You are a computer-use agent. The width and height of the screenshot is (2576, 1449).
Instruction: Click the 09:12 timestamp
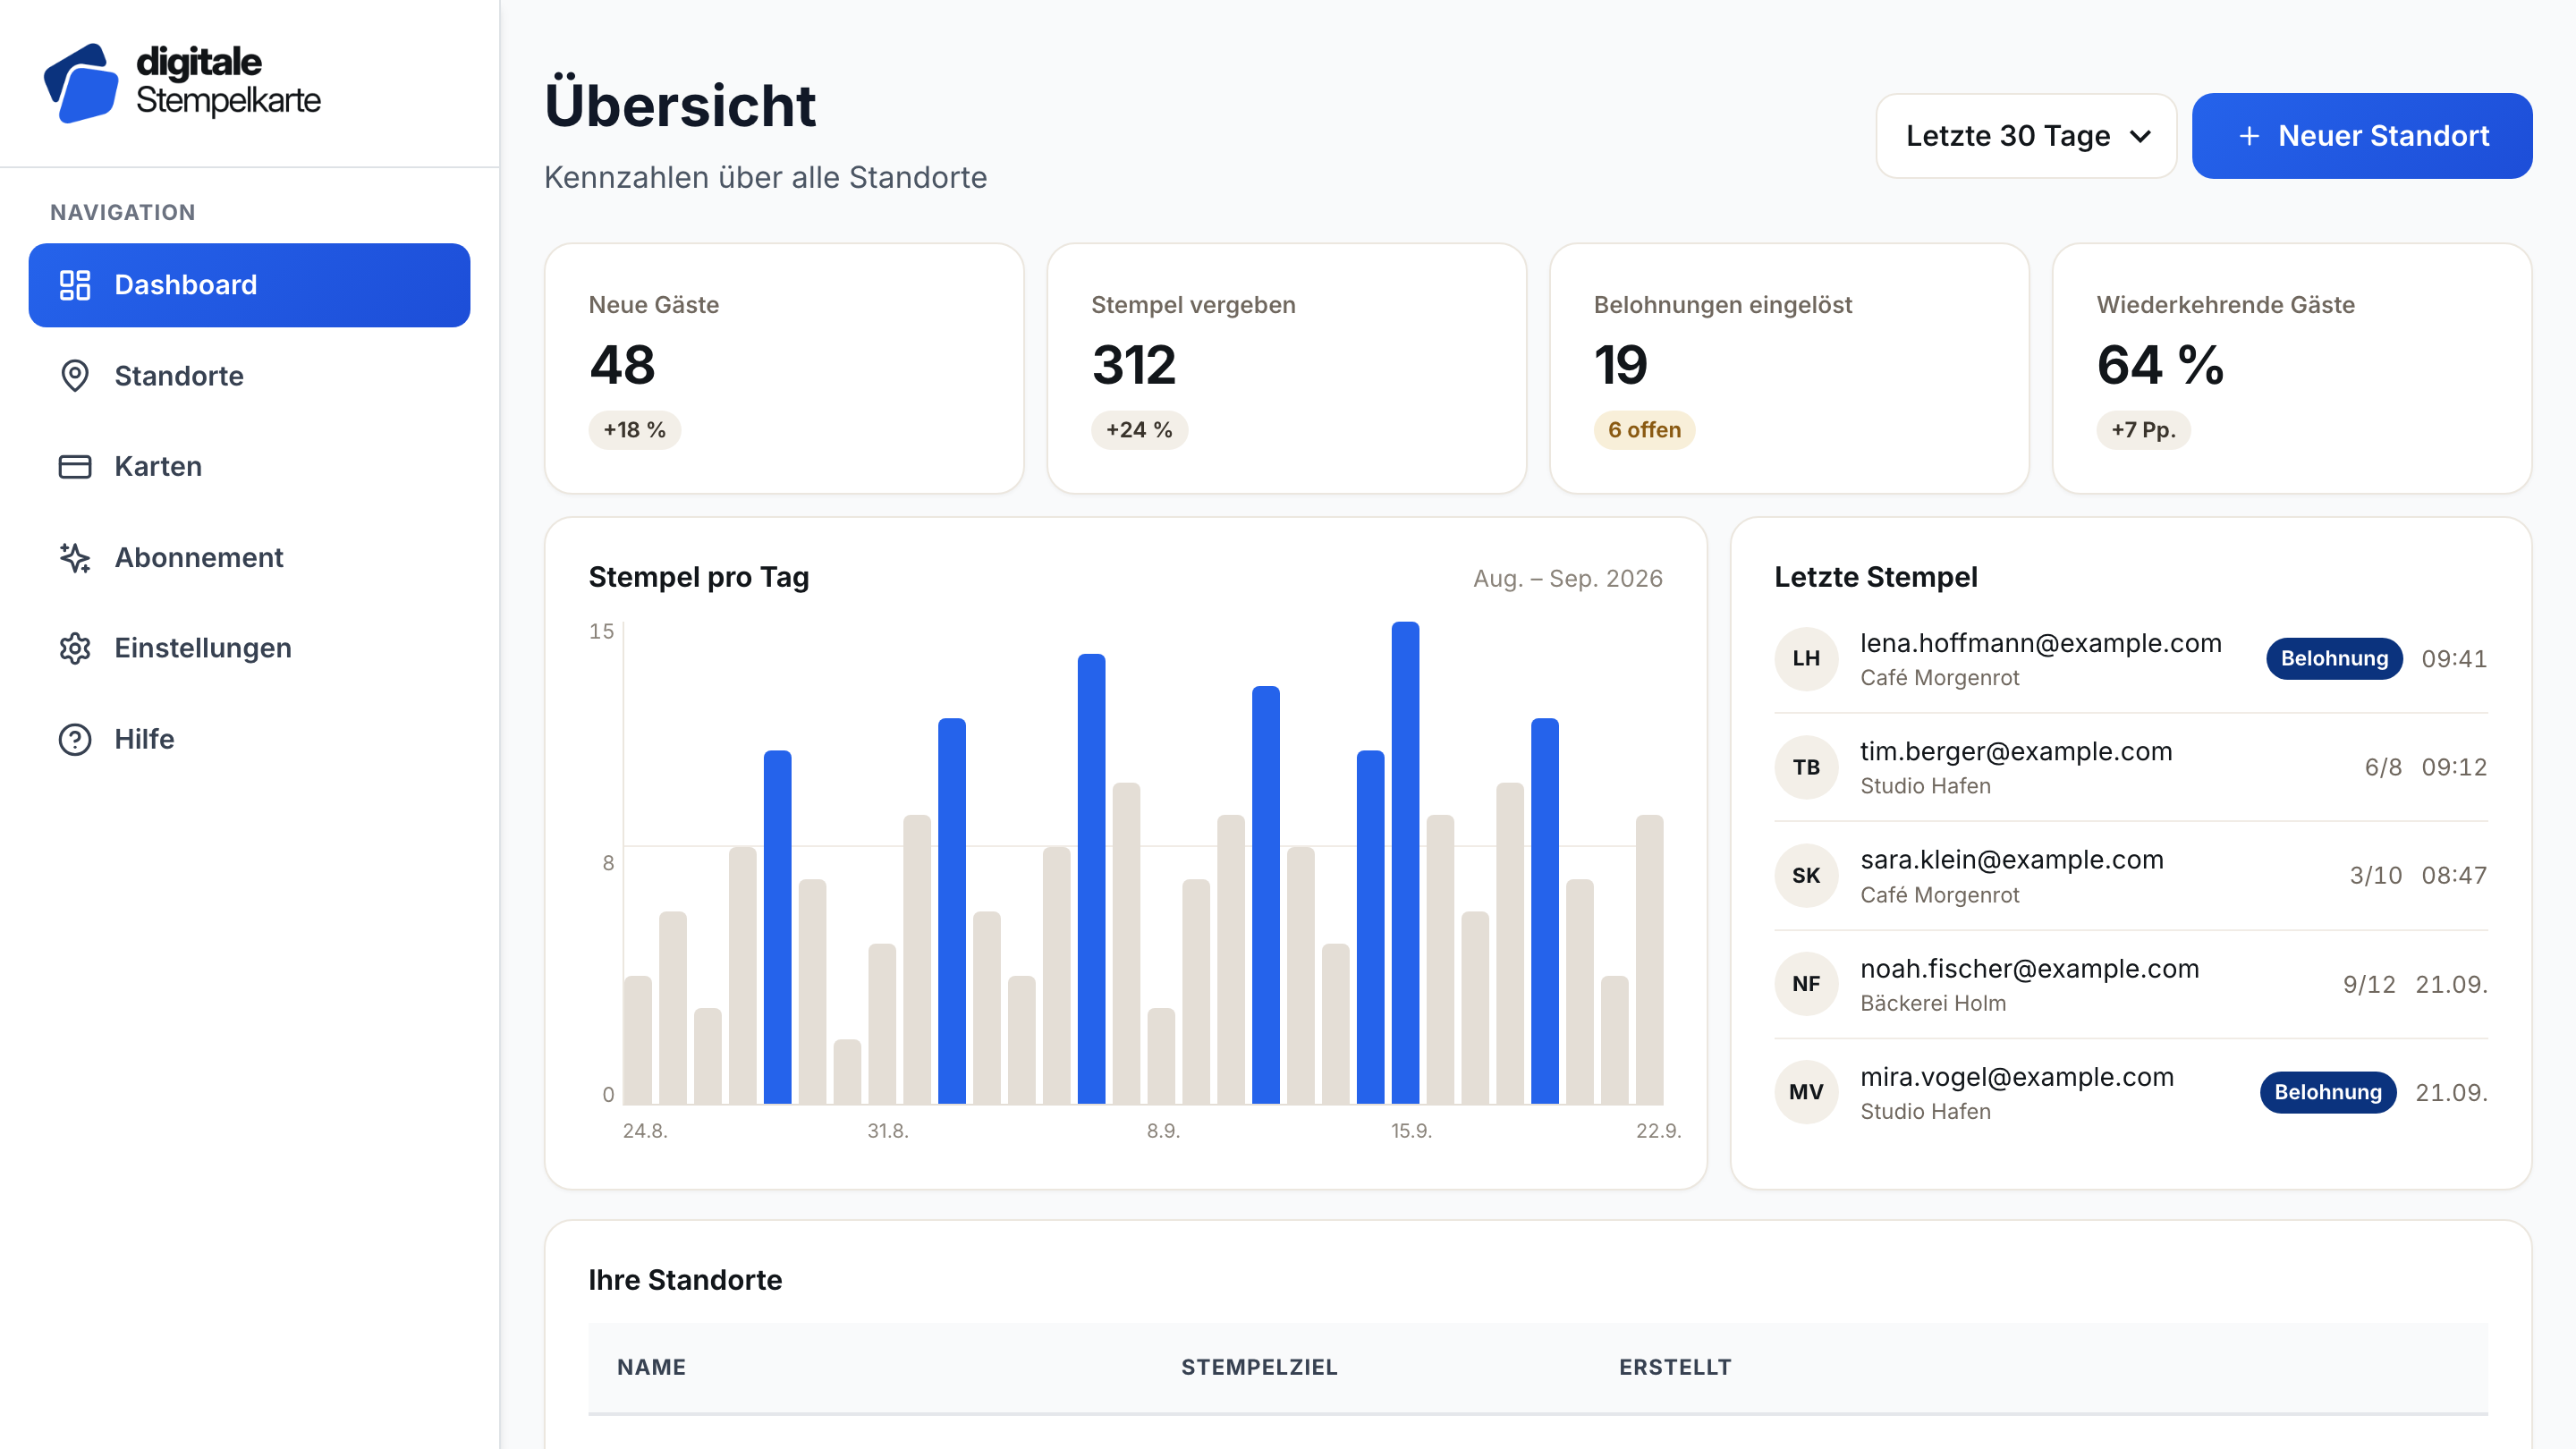coord(2454,768)
